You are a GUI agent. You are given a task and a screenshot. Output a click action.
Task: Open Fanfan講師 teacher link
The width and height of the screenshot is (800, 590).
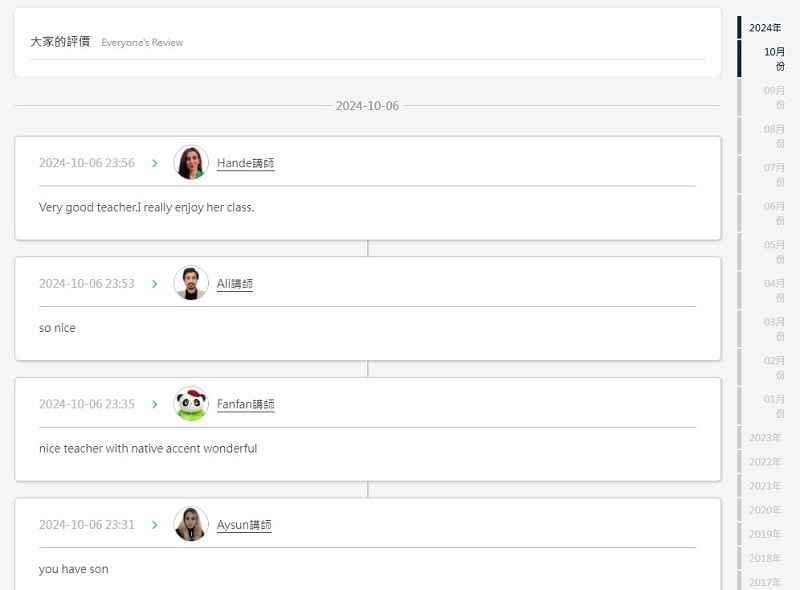[x=245, y=404]
